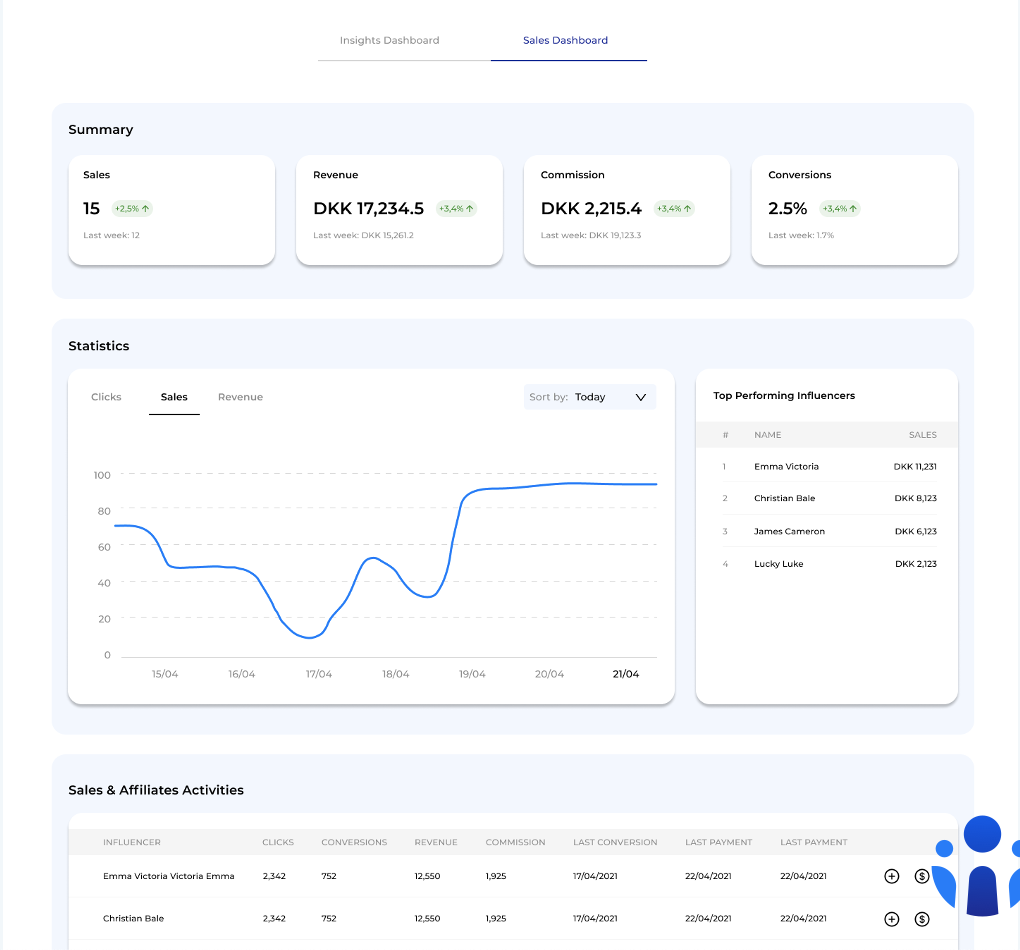This screenshot has width=1020, height=950.
Task: Switch to the Insights Dashboard tab
Action: pos(389,41)
